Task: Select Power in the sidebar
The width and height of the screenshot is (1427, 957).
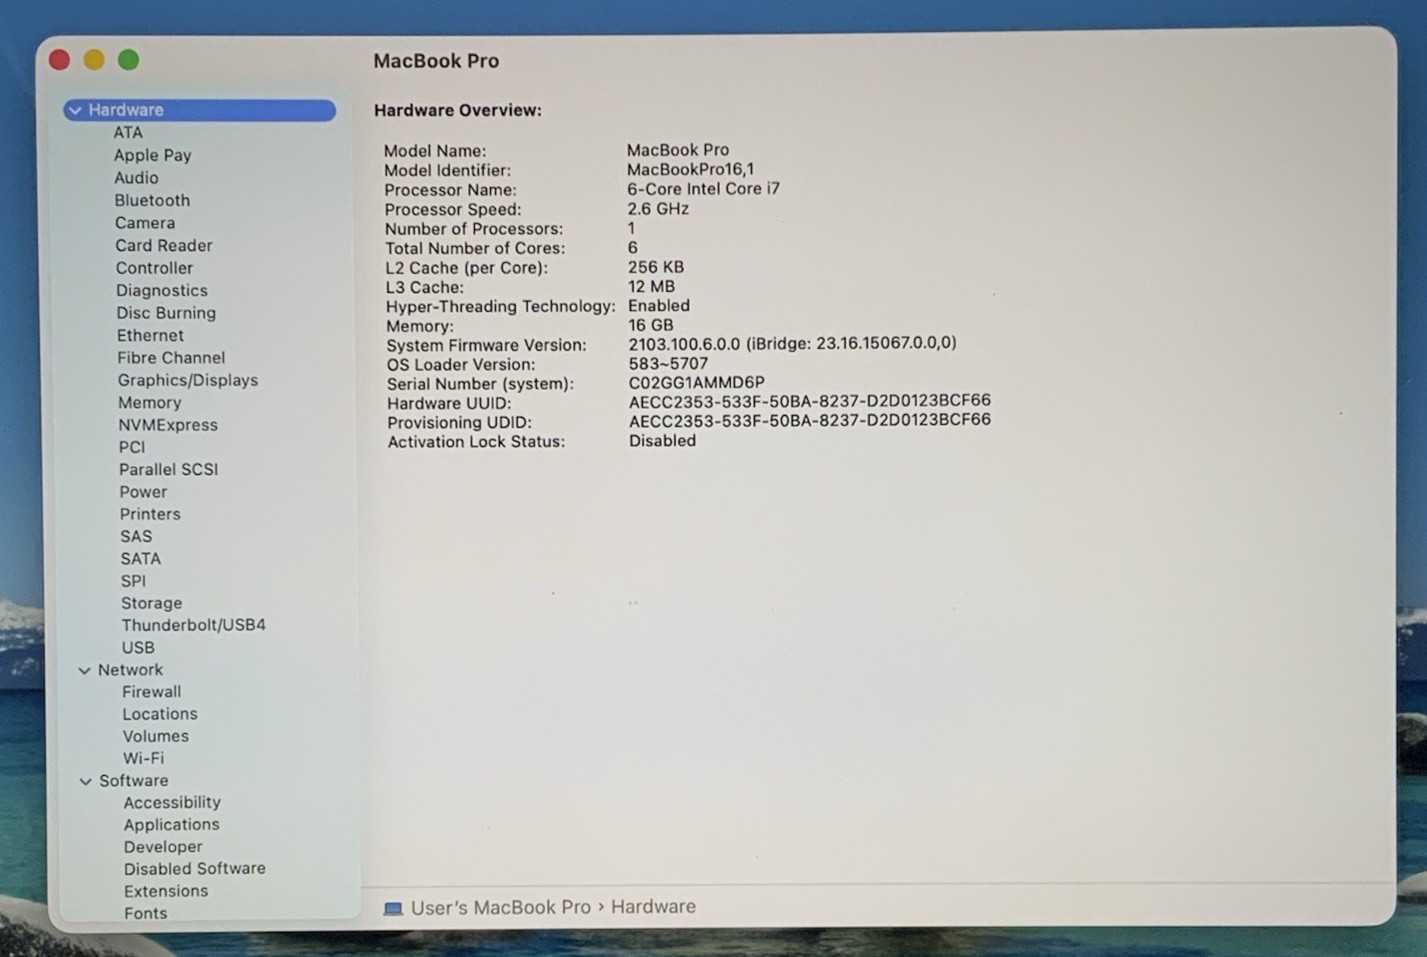Action: click(x=143, y=491)
